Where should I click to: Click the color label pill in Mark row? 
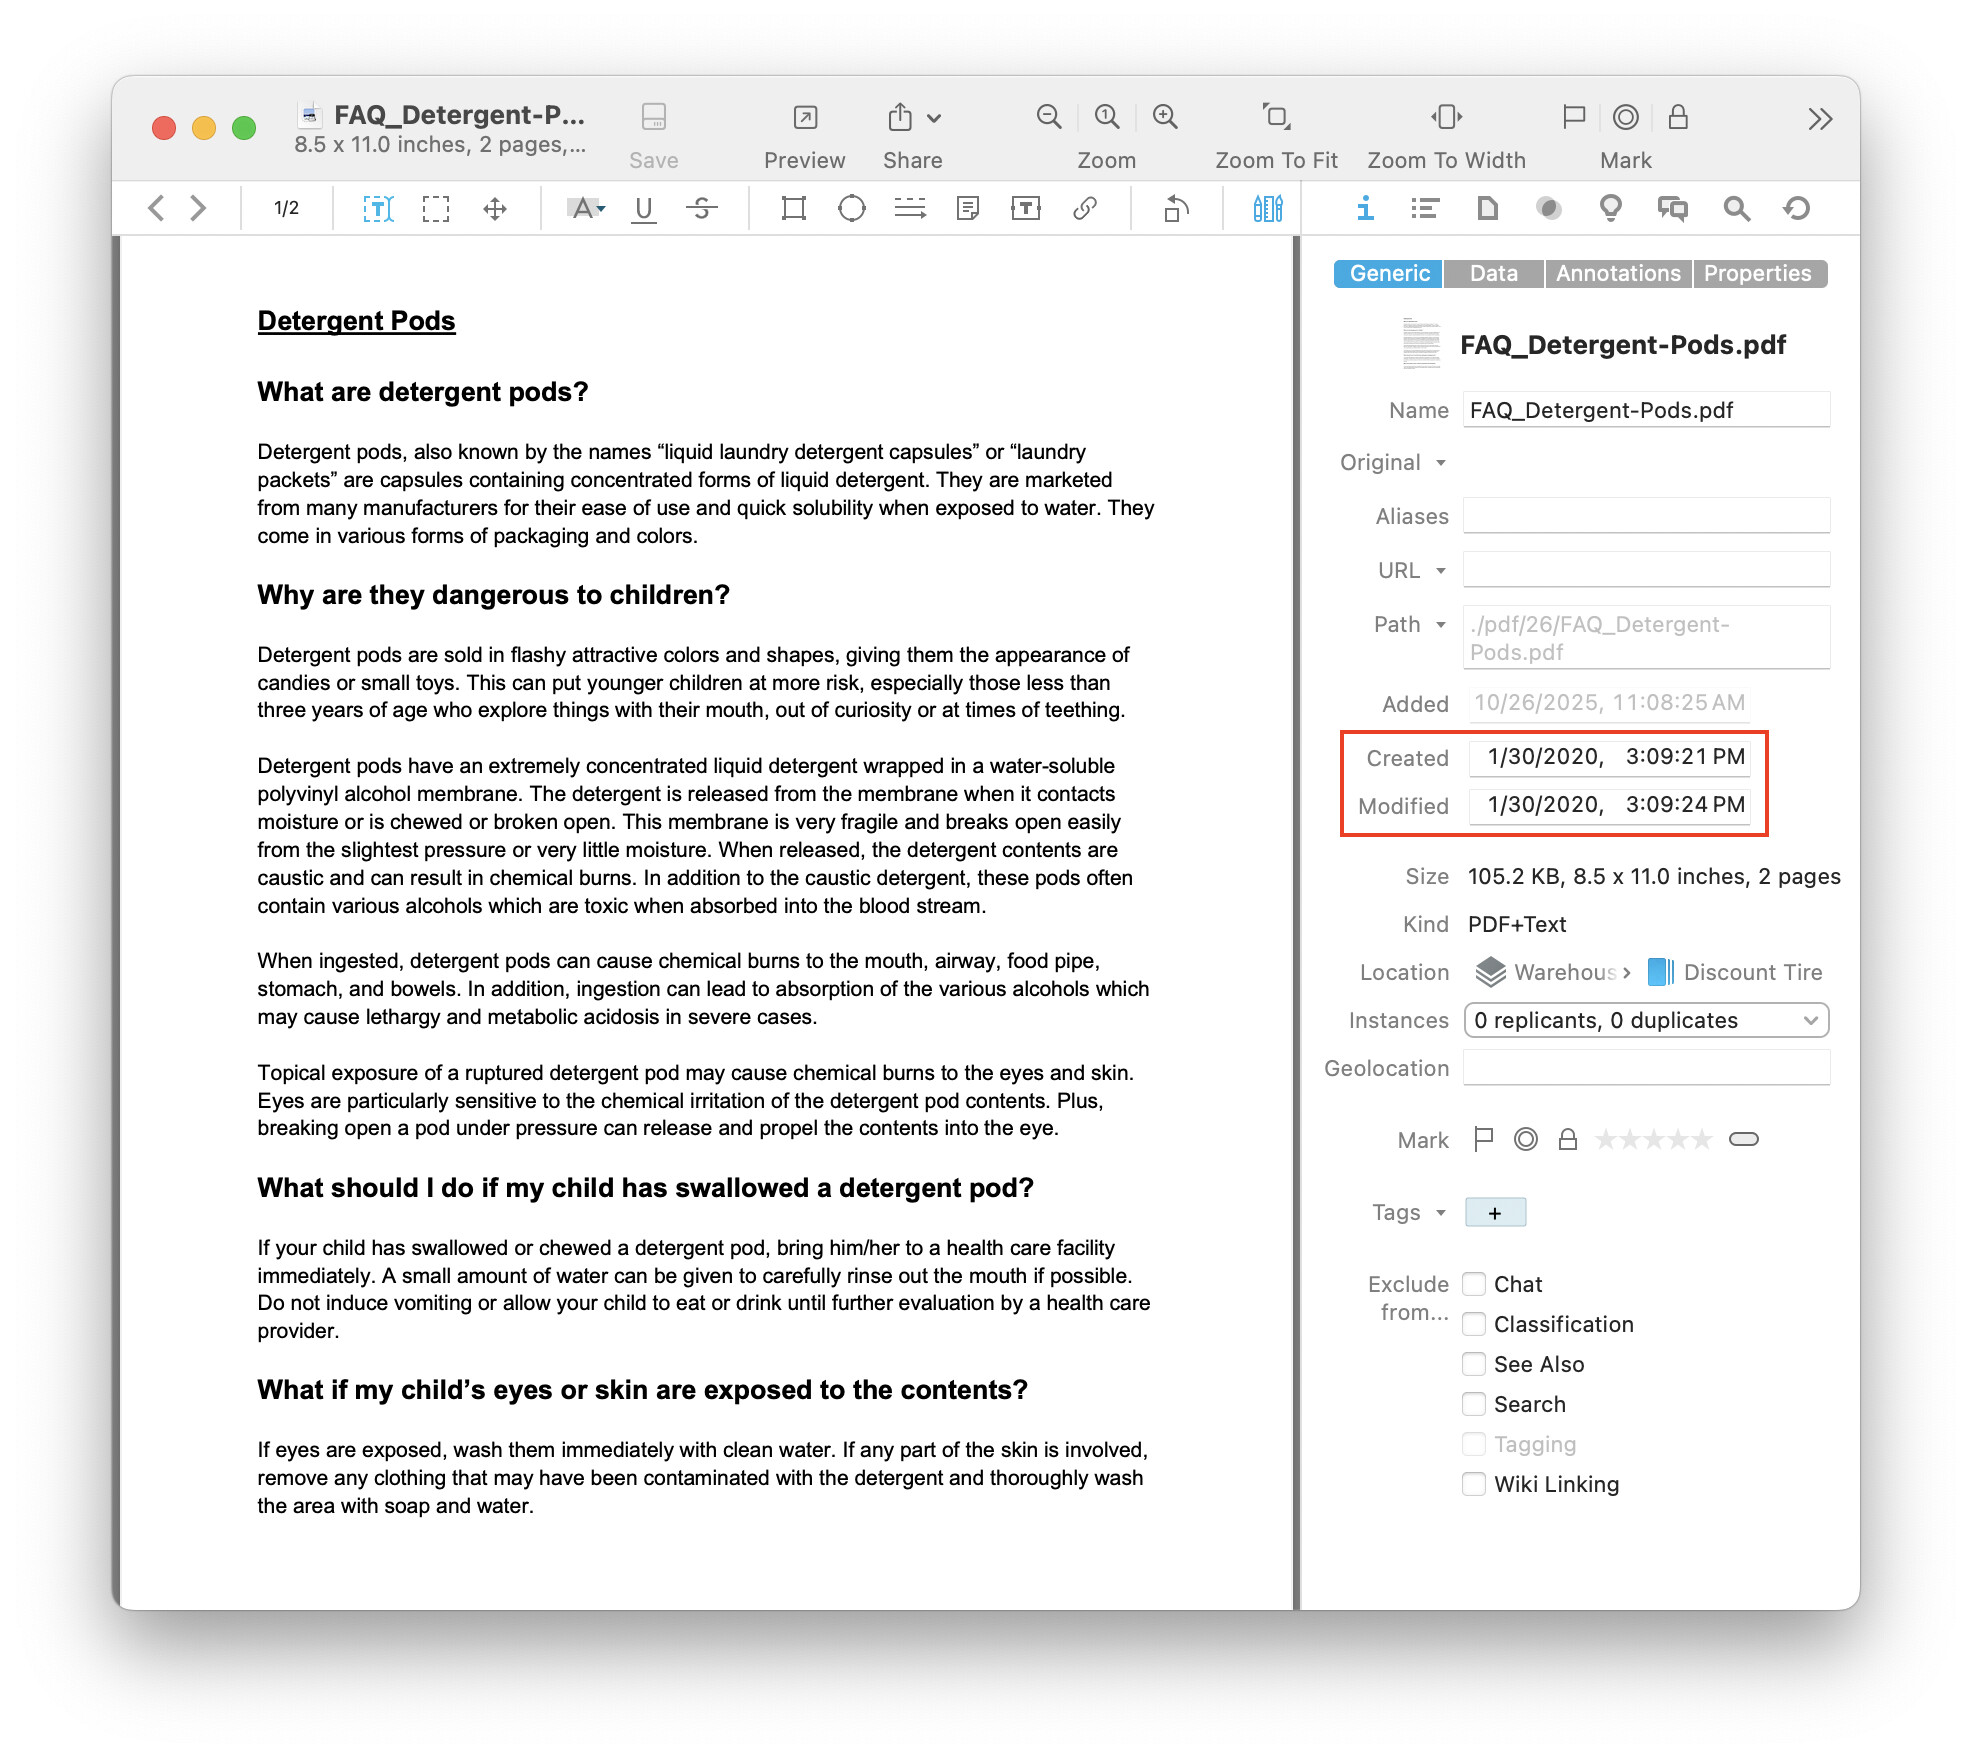click(1743, 1139)
